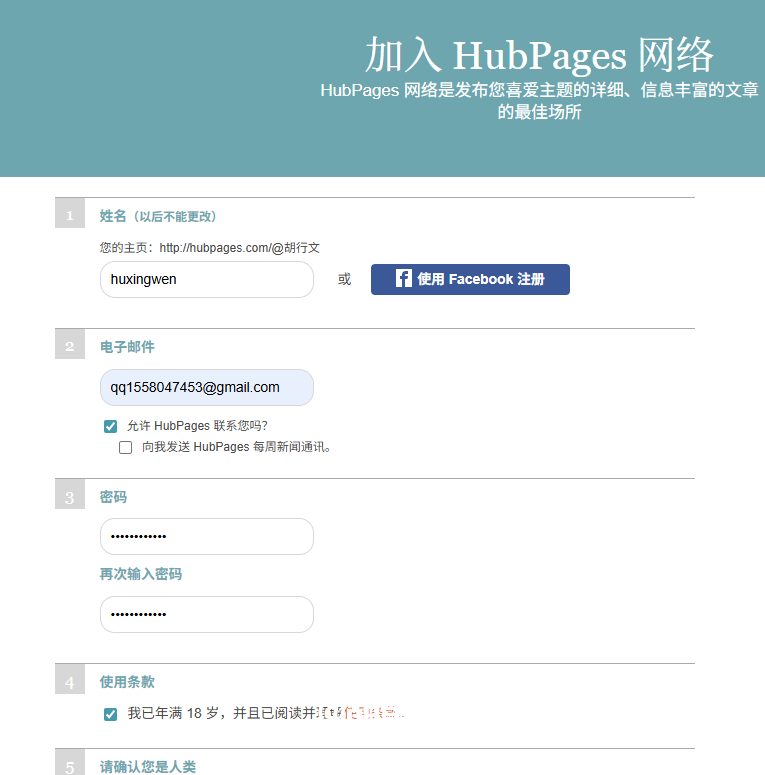
Task: Click the 使用条款 section heading
Action: tap(127, 682)
